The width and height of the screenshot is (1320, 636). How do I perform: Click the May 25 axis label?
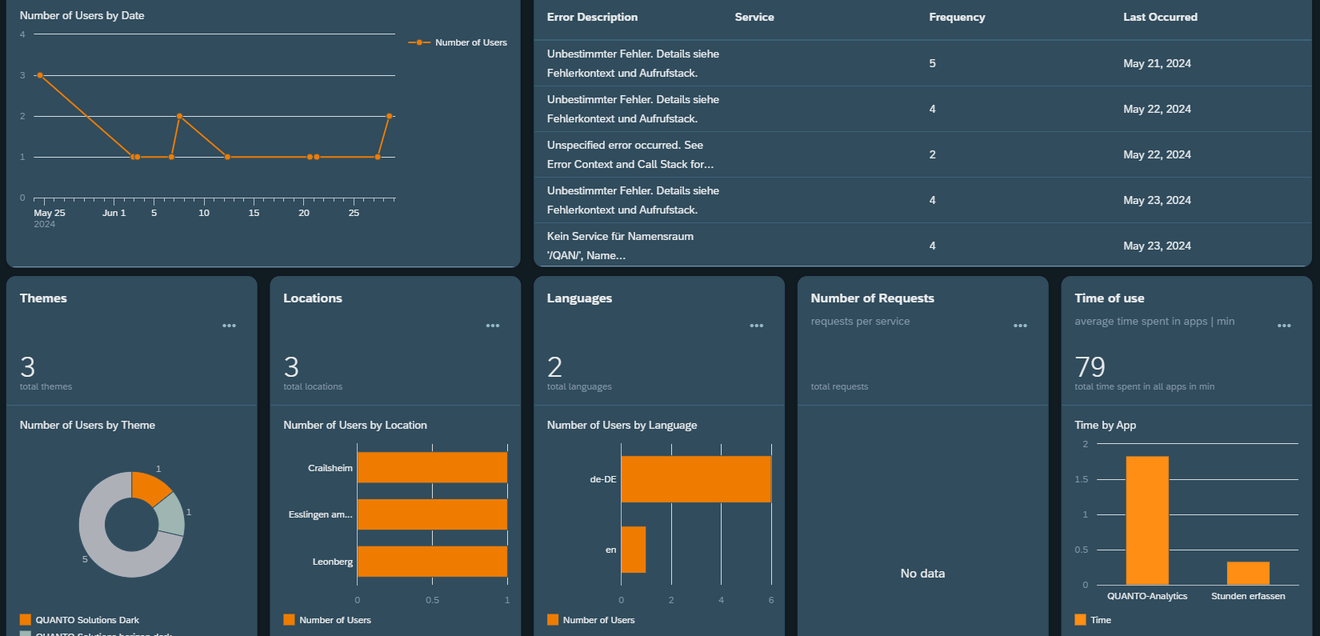click(49, 213)
